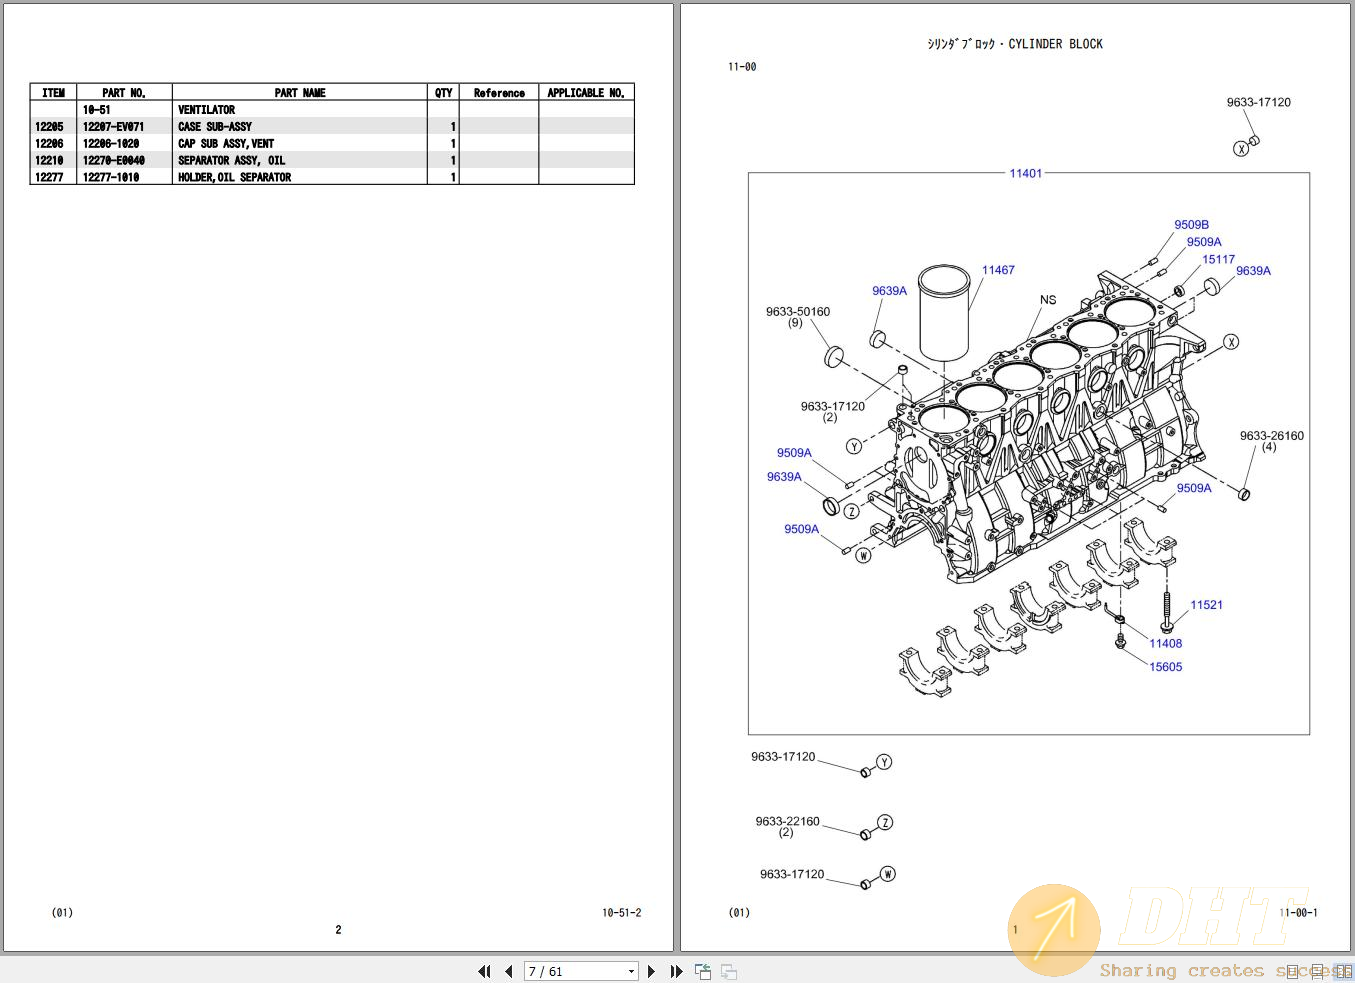Click the 9633-17120 label above the diagram frame
This screenshot has width=1355, height=983.
(1259, 102)
